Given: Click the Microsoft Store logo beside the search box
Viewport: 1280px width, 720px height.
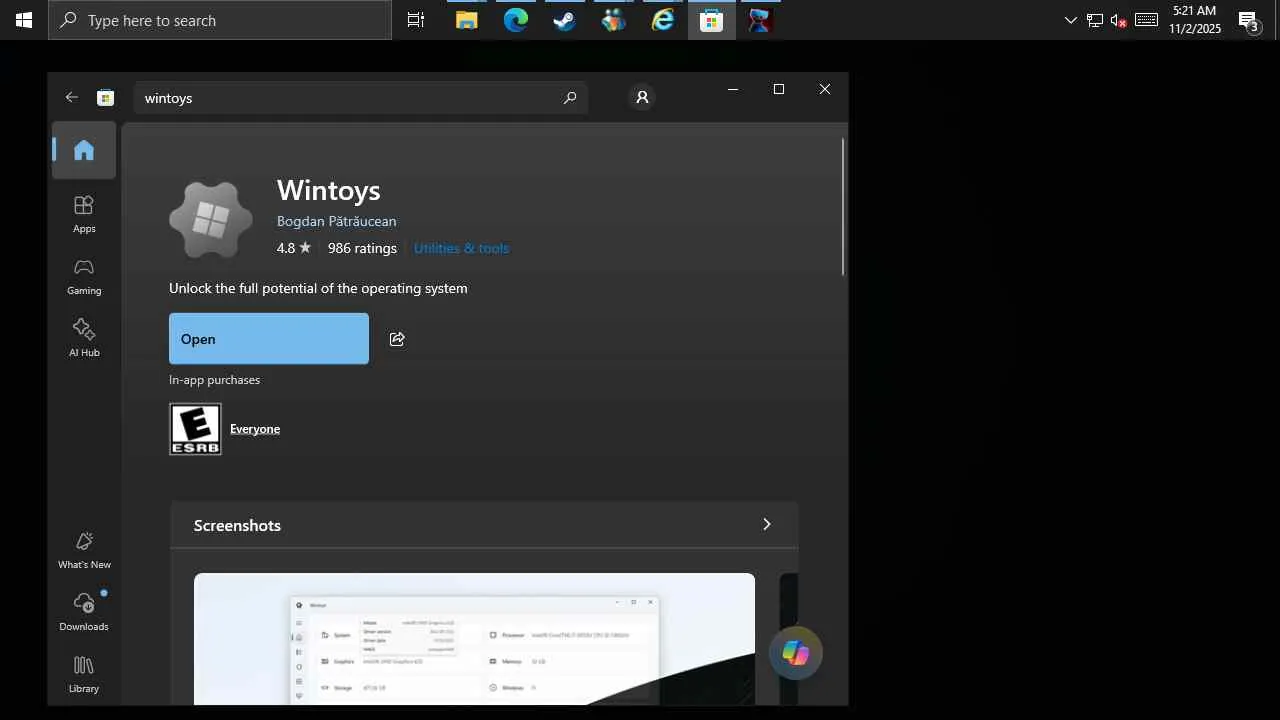Looking at the screenshot, I should (x=105, y=98).
